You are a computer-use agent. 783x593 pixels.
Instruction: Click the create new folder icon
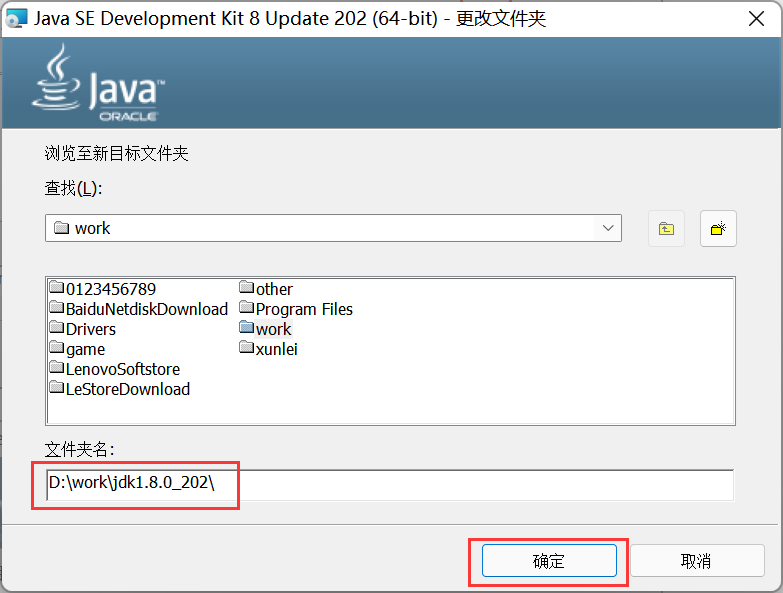(x=718, y=229)
